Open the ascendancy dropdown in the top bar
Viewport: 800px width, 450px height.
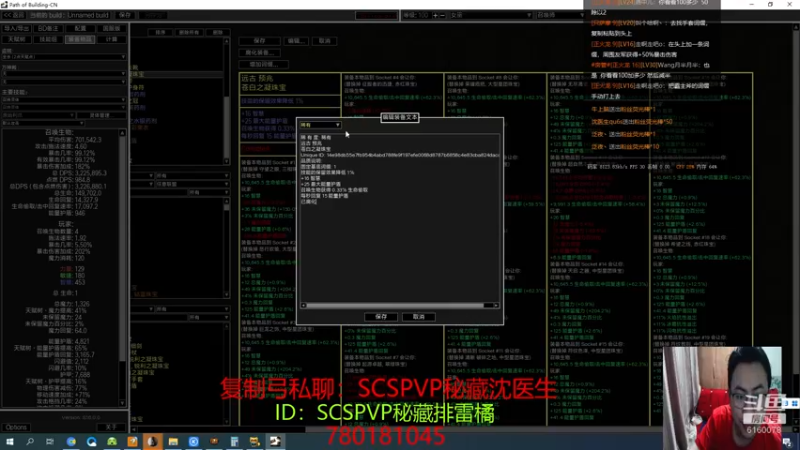(560, 15)
